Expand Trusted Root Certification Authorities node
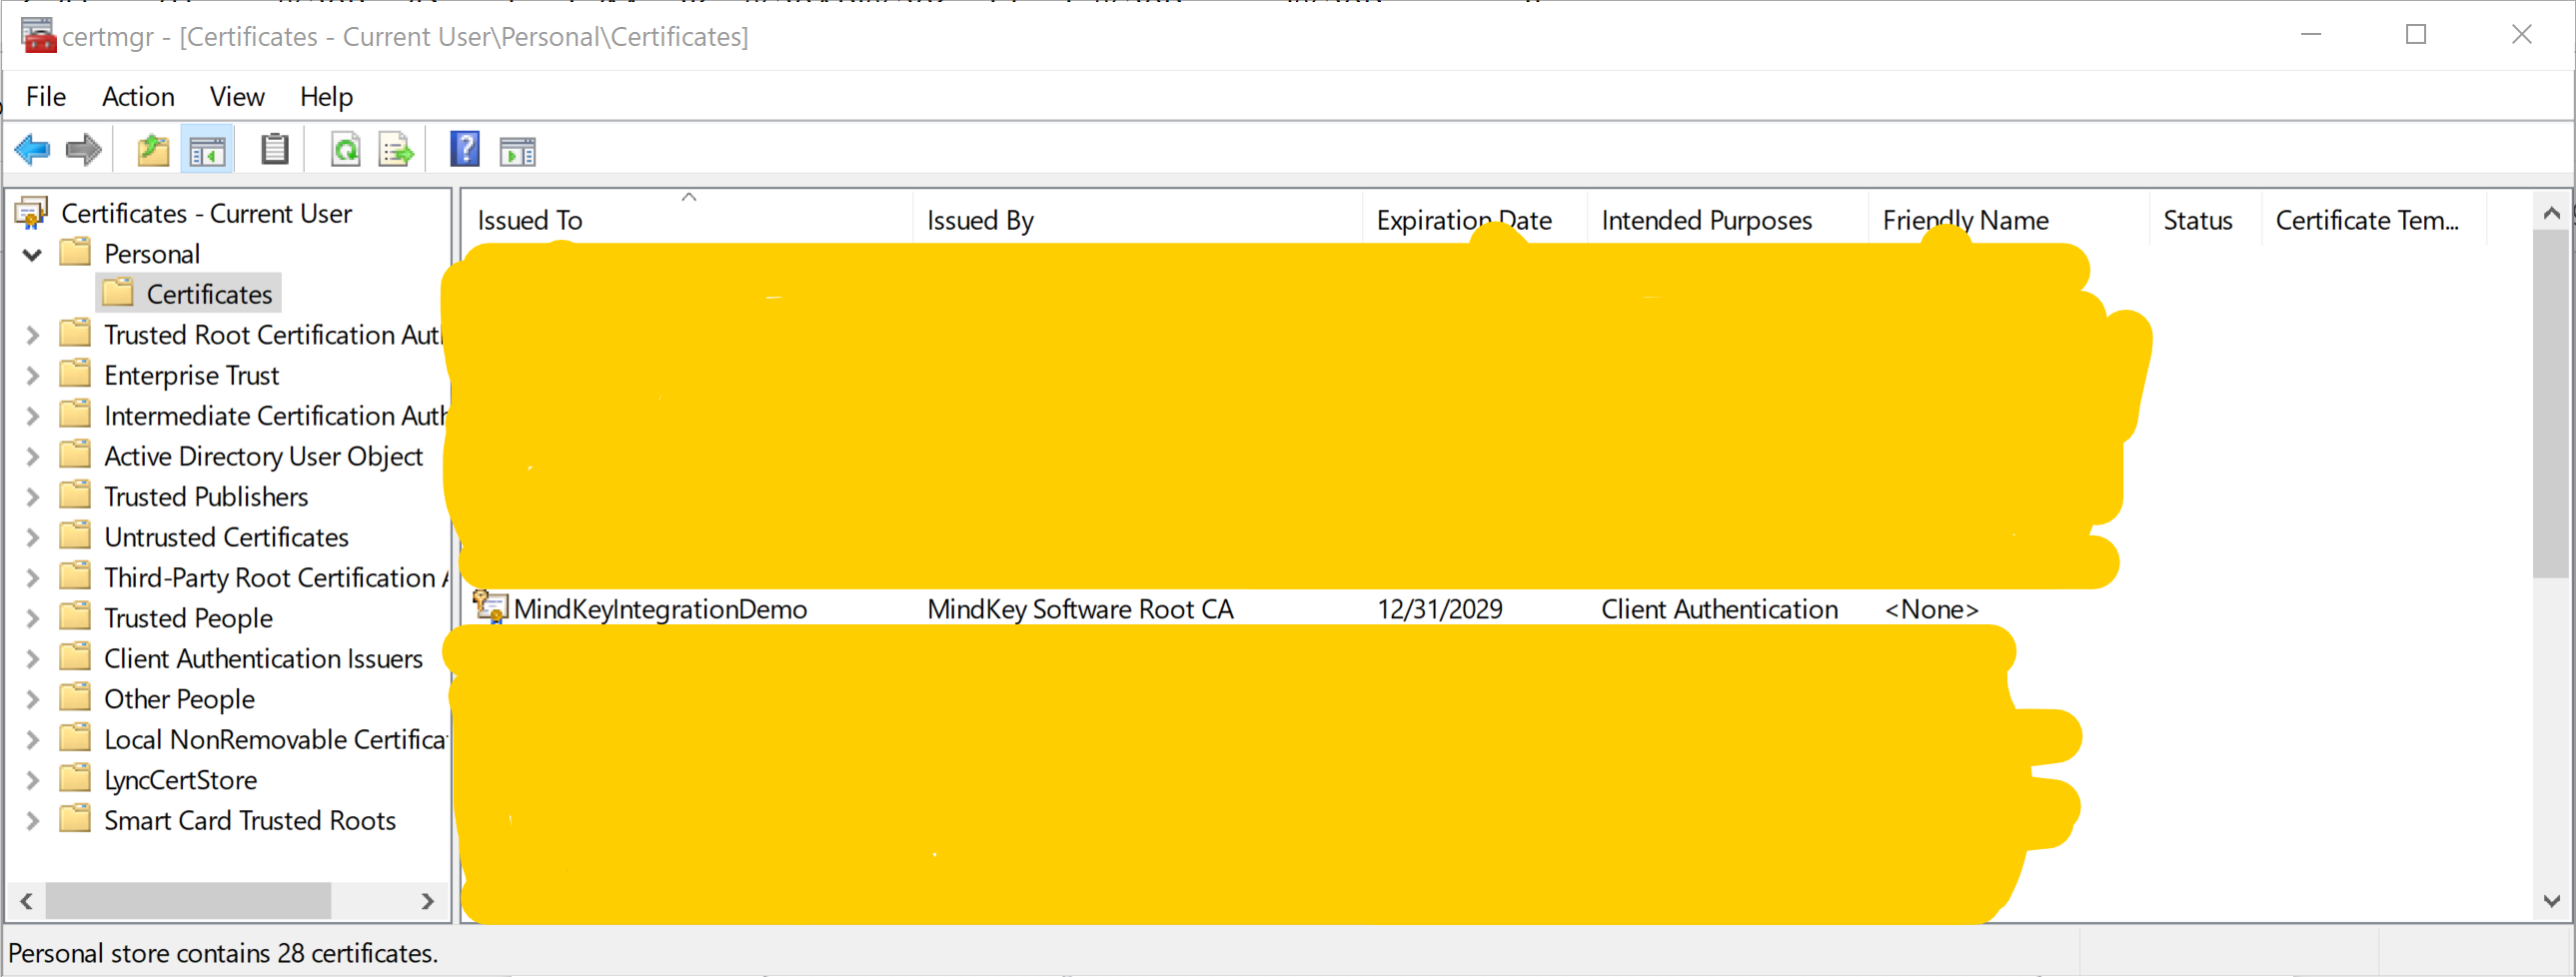The height and width of the screenshot is (977, 2576). pyautogui.click(x=33, y=336)
